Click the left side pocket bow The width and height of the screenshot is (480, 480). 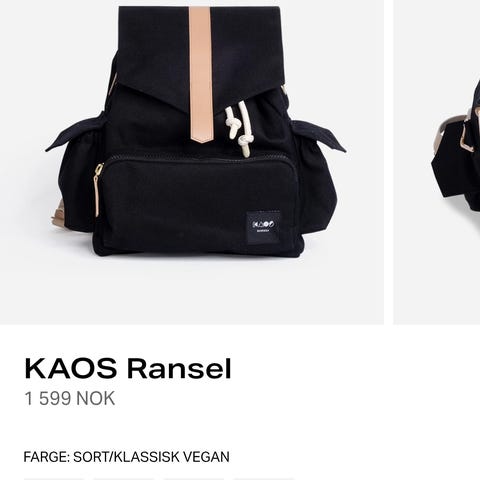[x=77, y=132]
